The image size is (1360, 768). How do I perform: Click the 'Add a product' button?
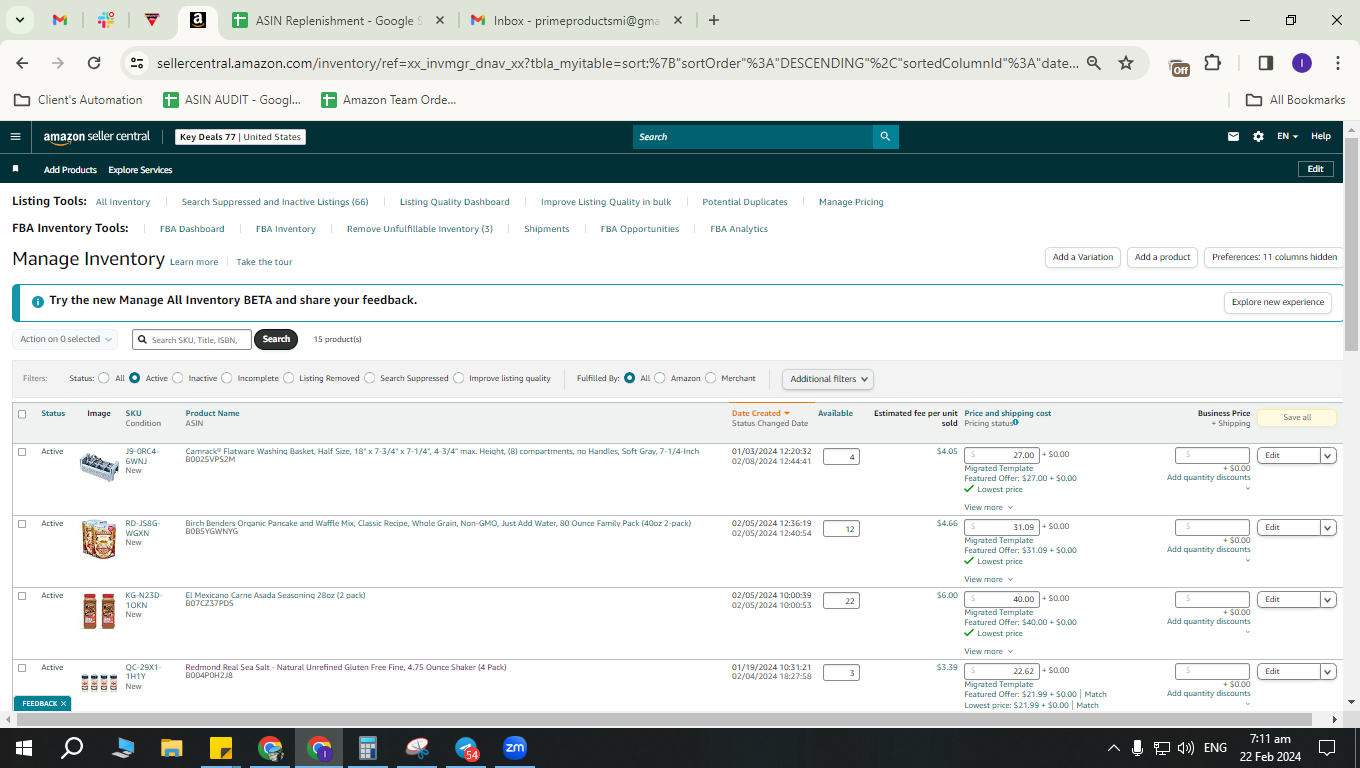click(x=1163, y=257)
